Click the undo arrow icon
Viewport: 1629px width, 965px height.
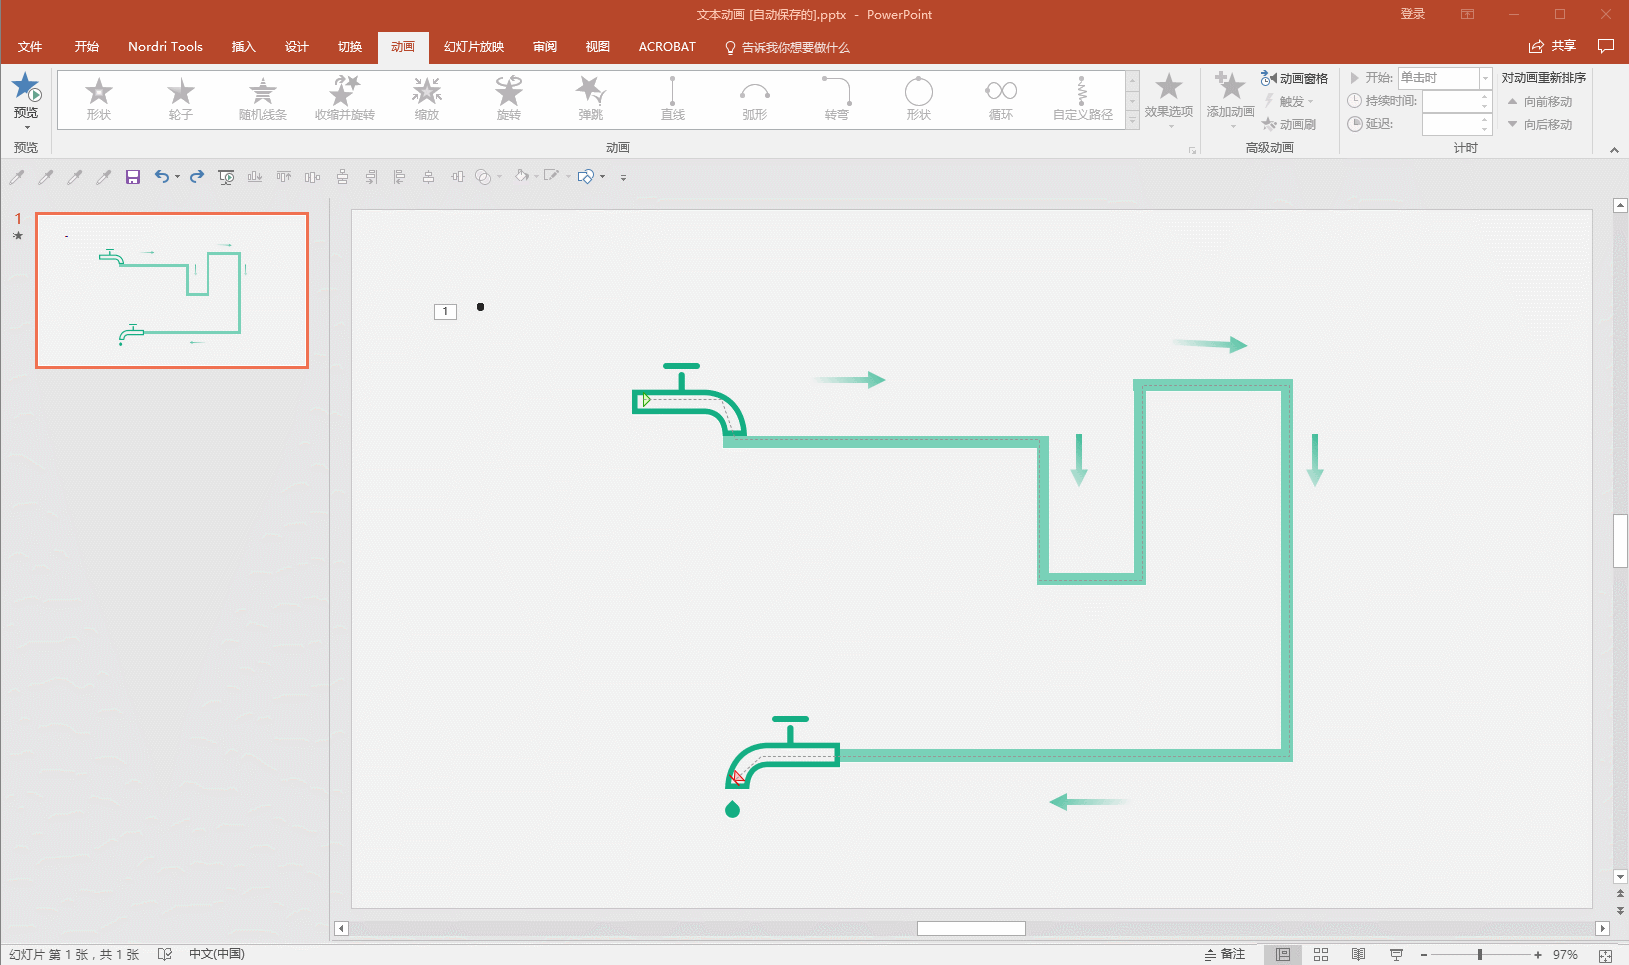(161, 177)
